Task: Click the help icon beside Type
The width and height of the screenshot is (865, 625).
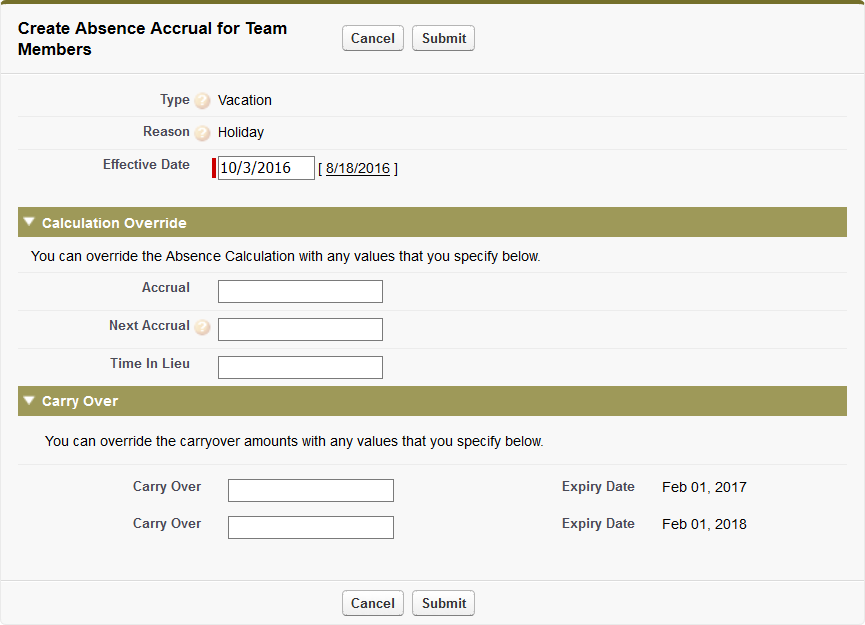Action: click(x=203, y=101)
